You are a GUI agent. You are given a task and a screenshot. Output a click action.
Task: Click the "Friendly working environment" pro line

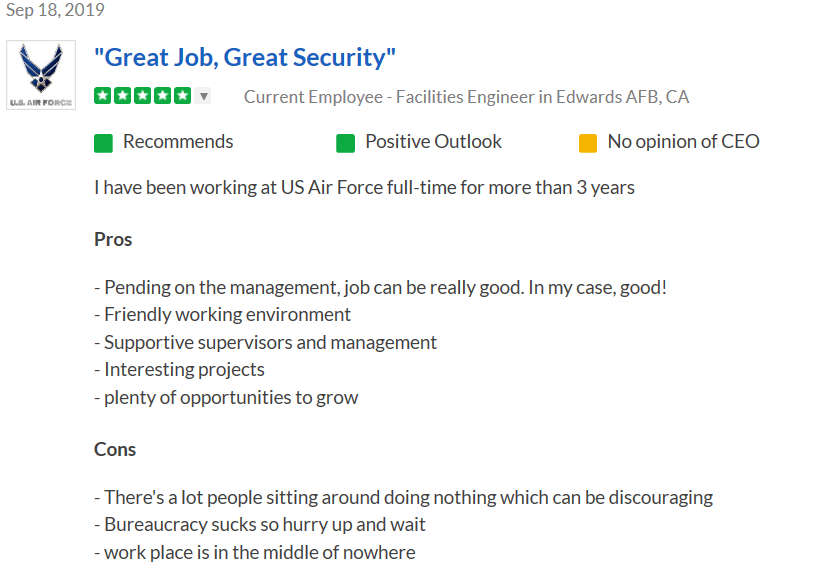tap(227, 315)
